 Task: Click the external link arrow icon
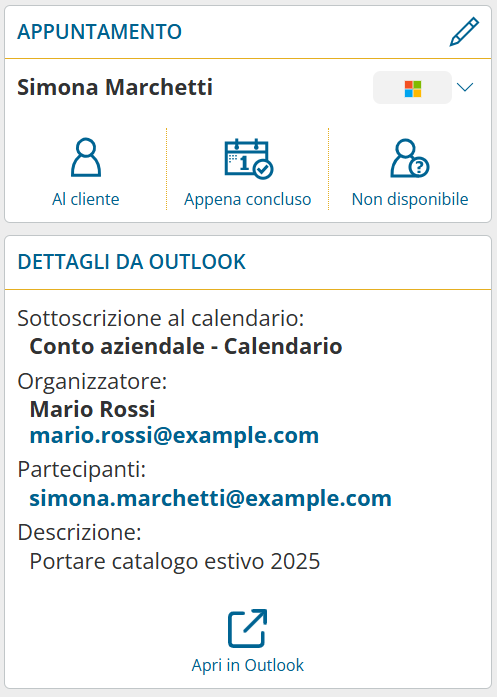click(x=248, y=629)
